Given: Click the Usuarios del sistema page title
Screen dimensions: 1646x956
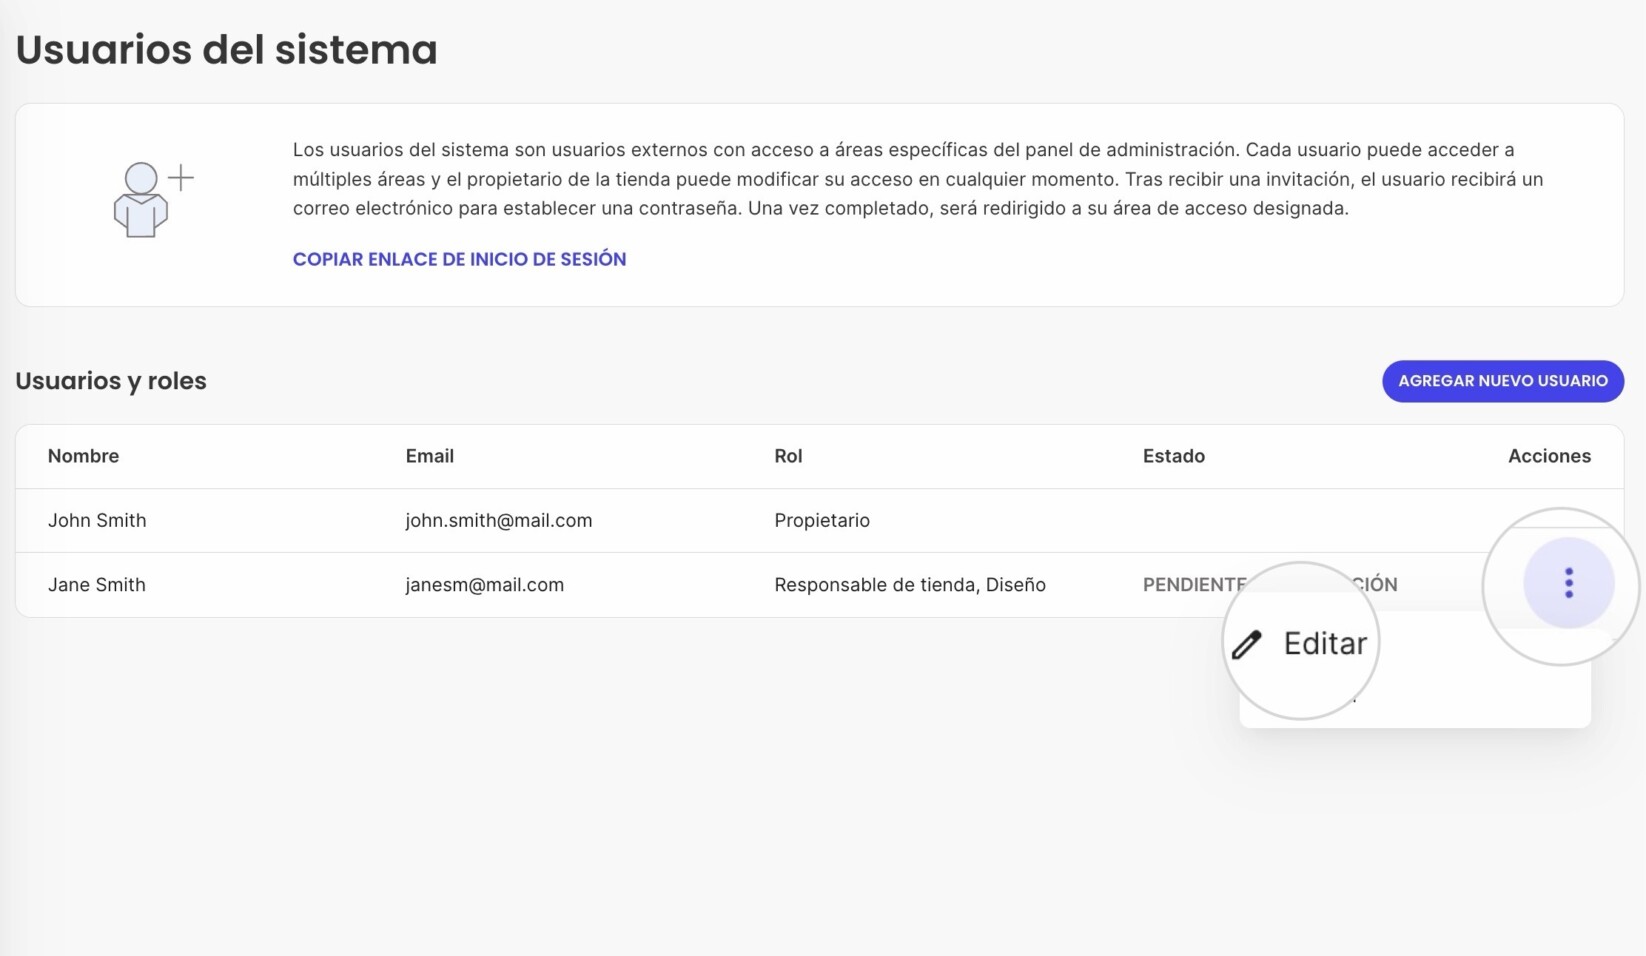Looking at the screenshot, I should (x=226, y=50).
